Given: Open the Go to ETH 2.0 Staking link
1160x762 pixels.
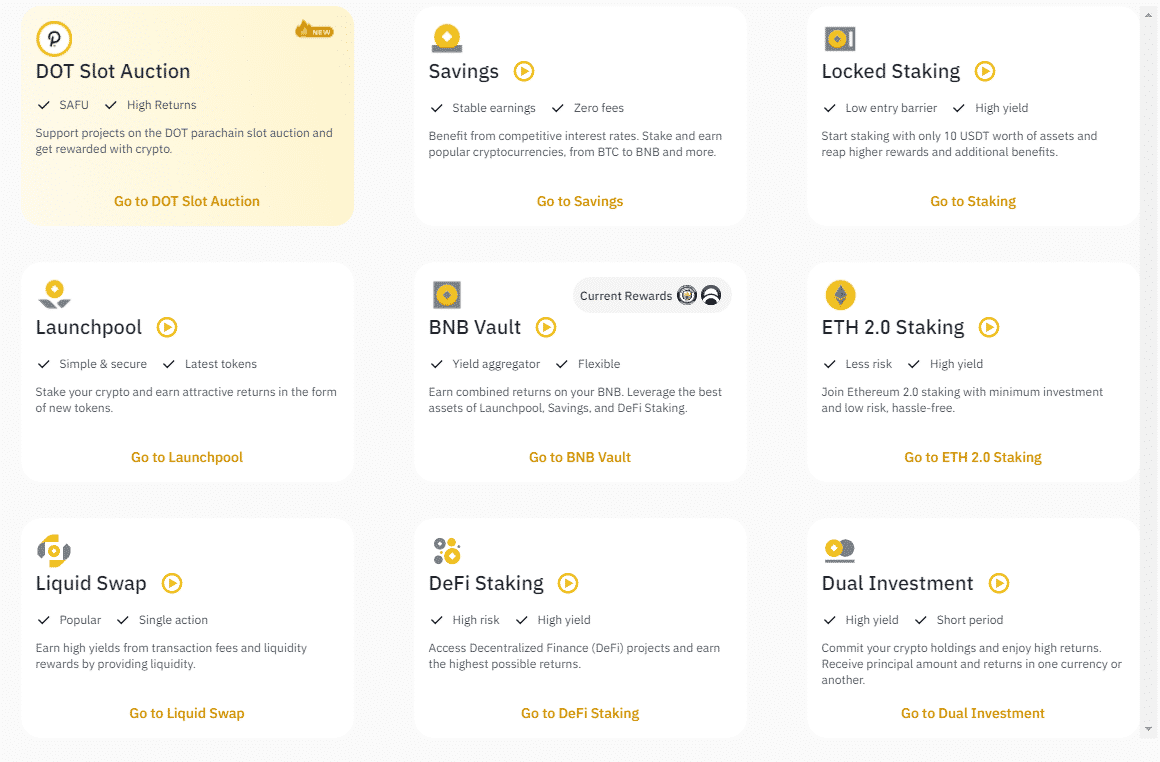Looking at the screenshot, I should [x=973, y=457].
